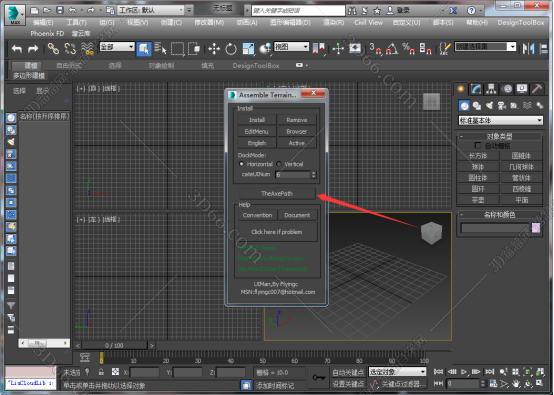Select the Select and Move tool
This screenshot has height=395, width=554.
click(214, 48)
